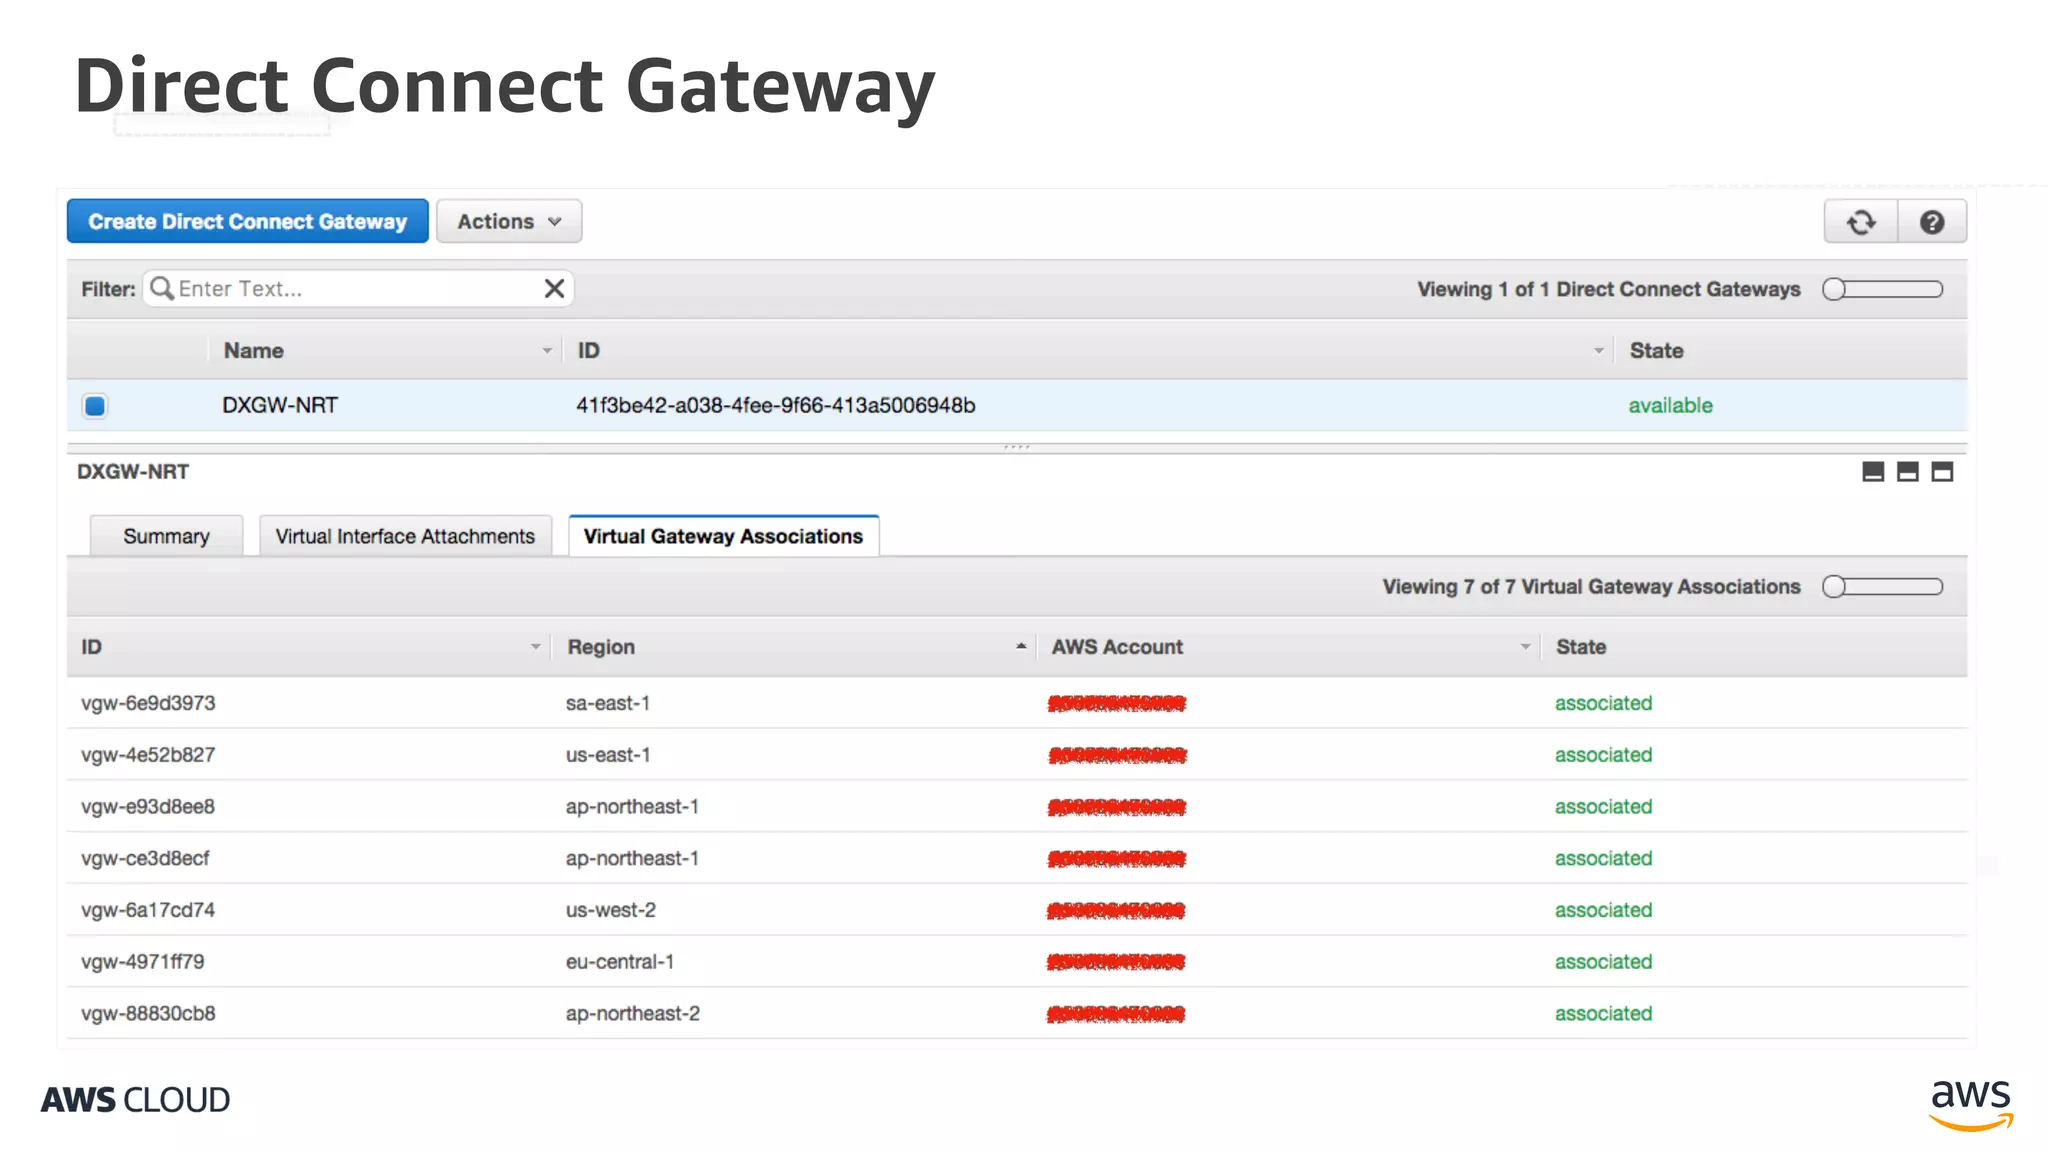Image resolution: width=2048 pixels, height=1152 pixels.
Task: Open AWS Account column dropdown arrow
Action: (1525, 647)
